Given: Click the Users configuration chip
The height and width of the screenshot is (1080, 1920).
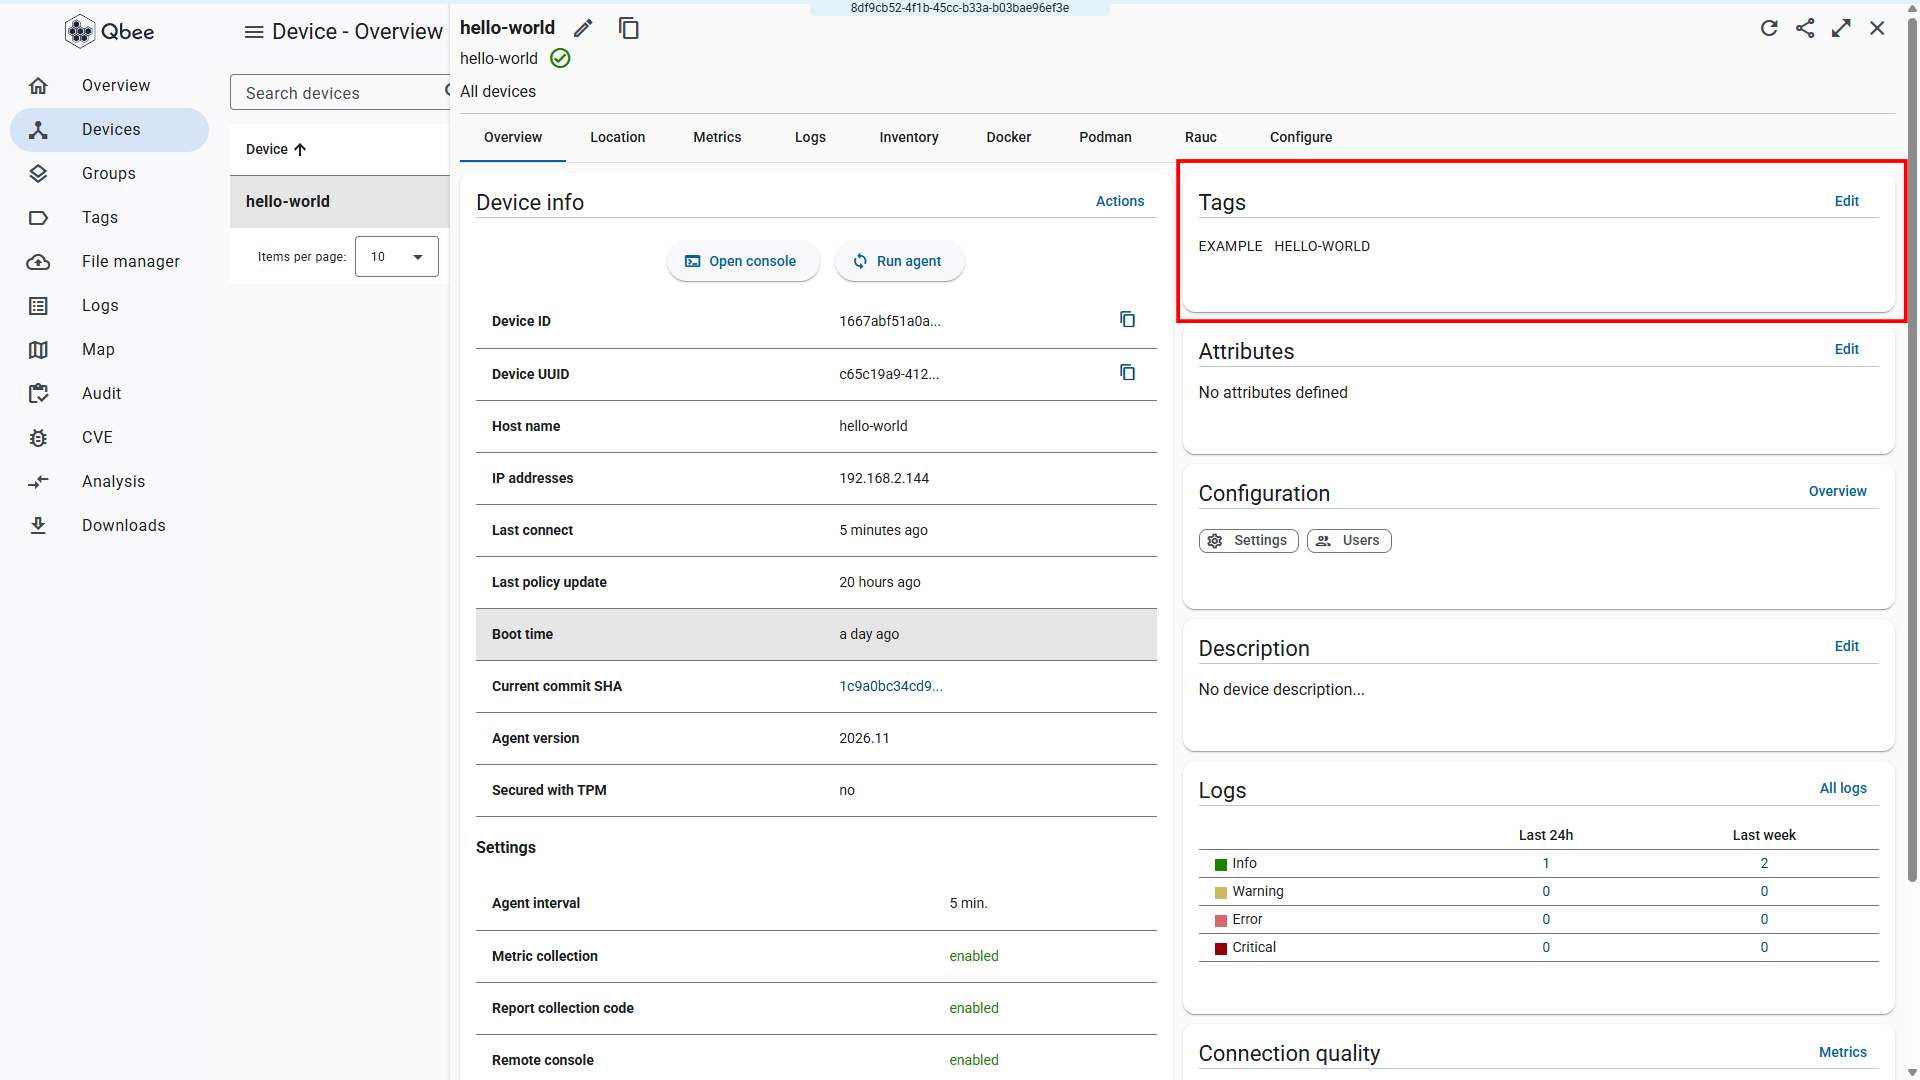Looking at the screenshot, I should 1349,541.
